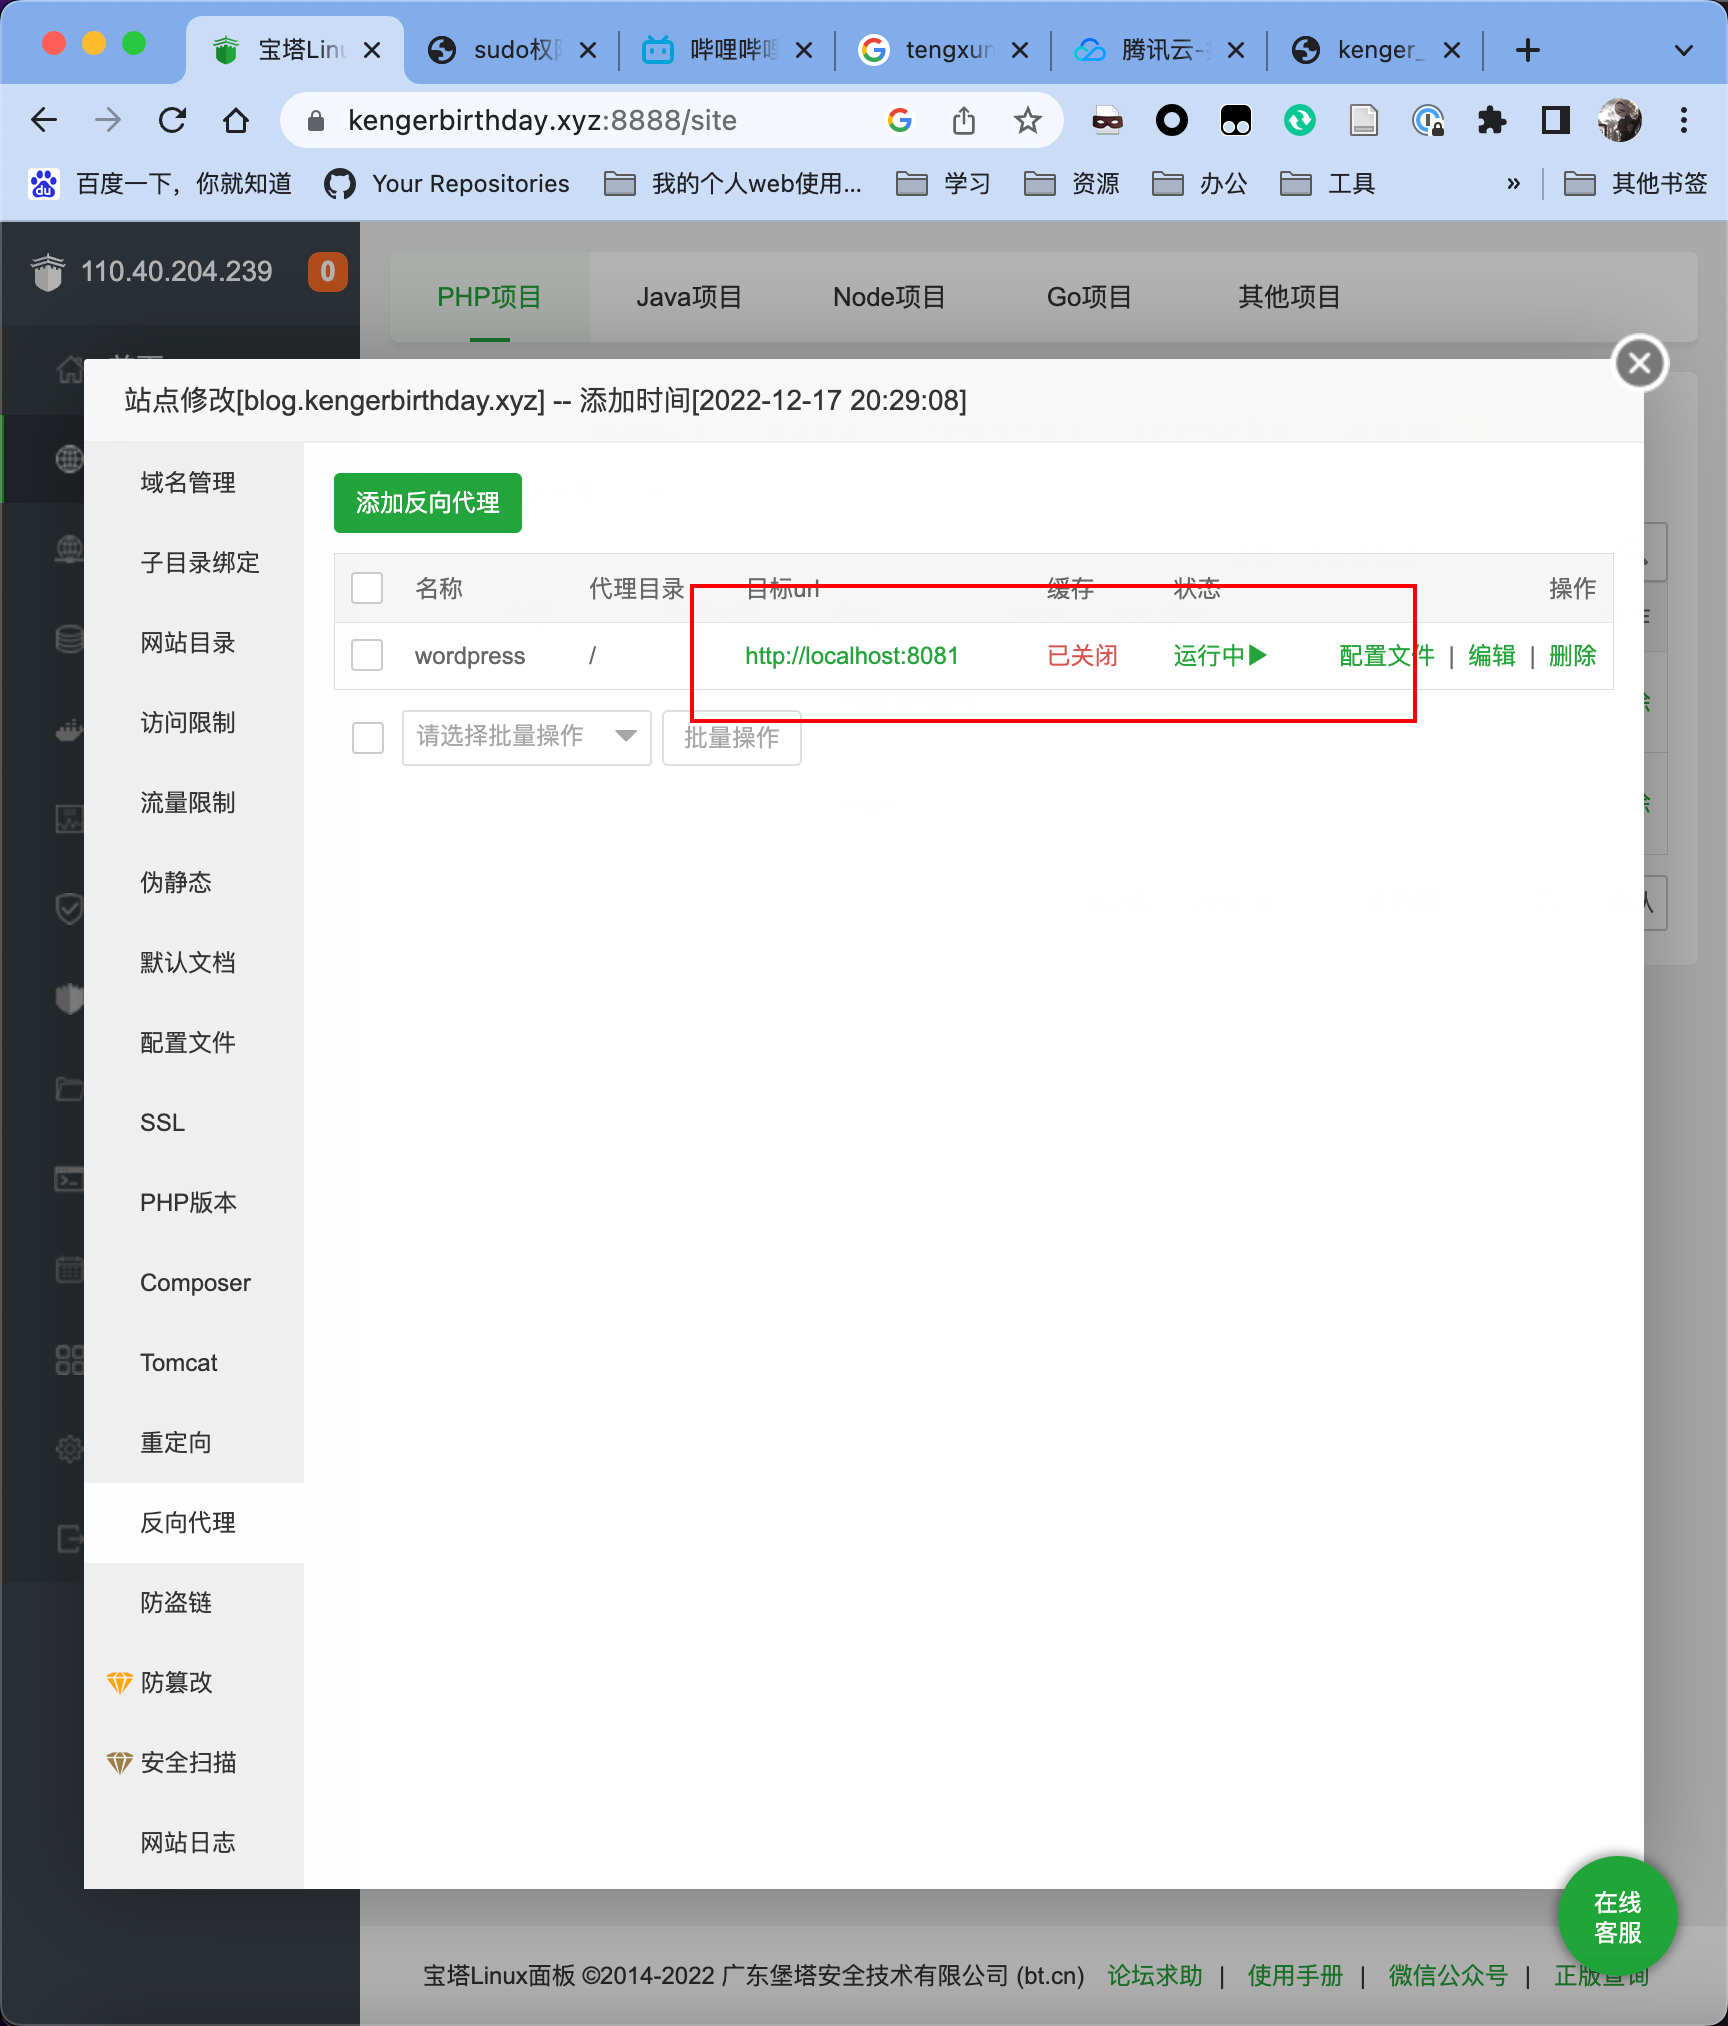Select 访问限制 in dialog sidebar
Screen dimensions: 1728x2026
pyautogui.click(x=194, y=723)
